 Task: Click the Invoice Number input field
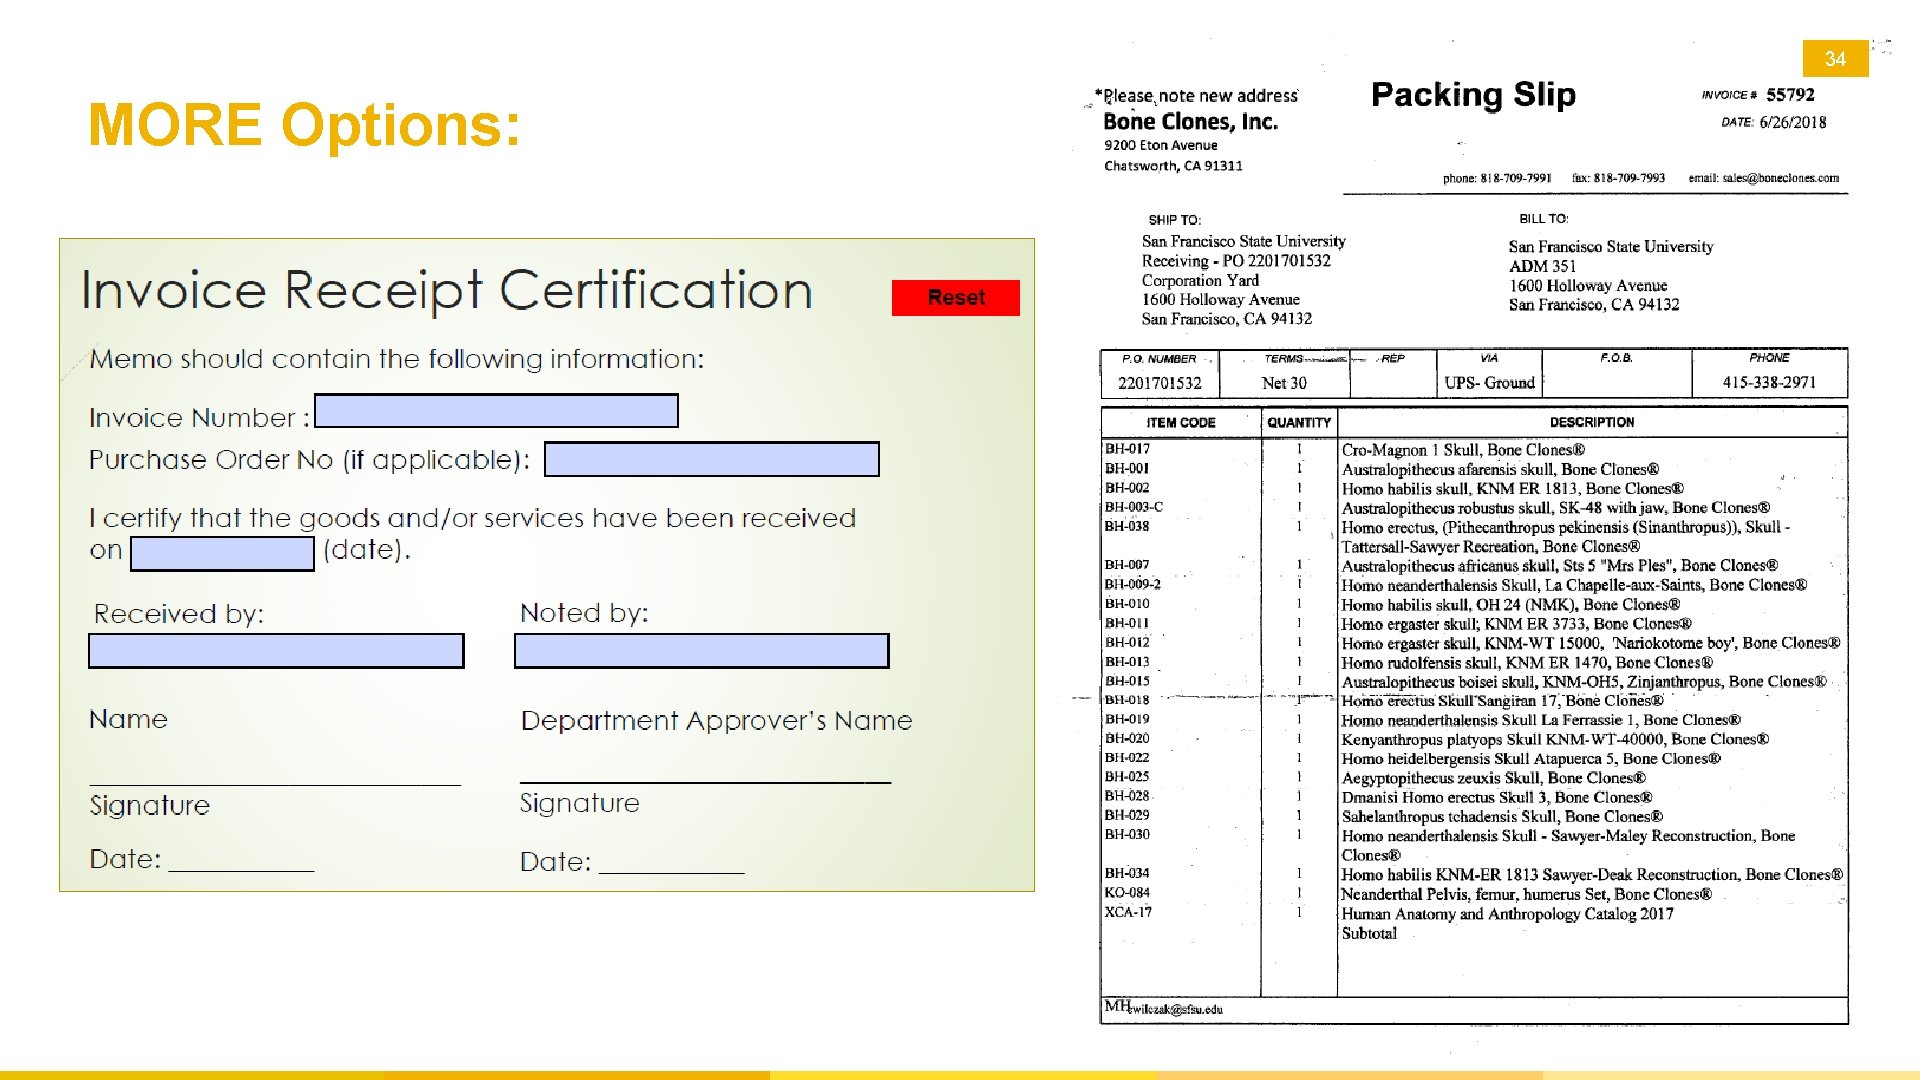[496, 411]
